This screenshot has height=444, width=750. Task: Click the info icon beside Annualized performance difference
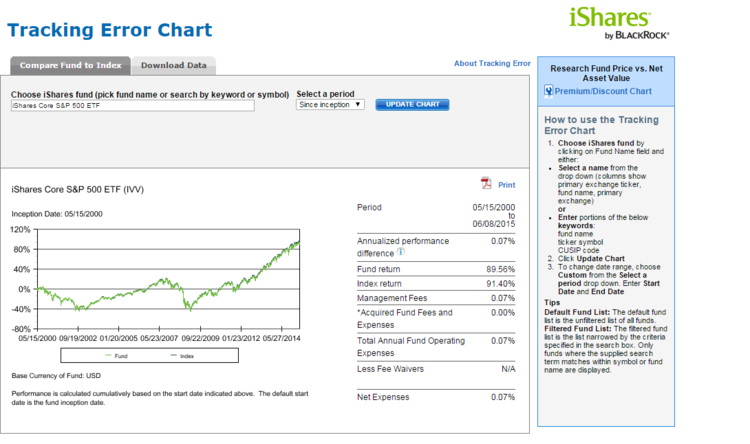point(401,252)
